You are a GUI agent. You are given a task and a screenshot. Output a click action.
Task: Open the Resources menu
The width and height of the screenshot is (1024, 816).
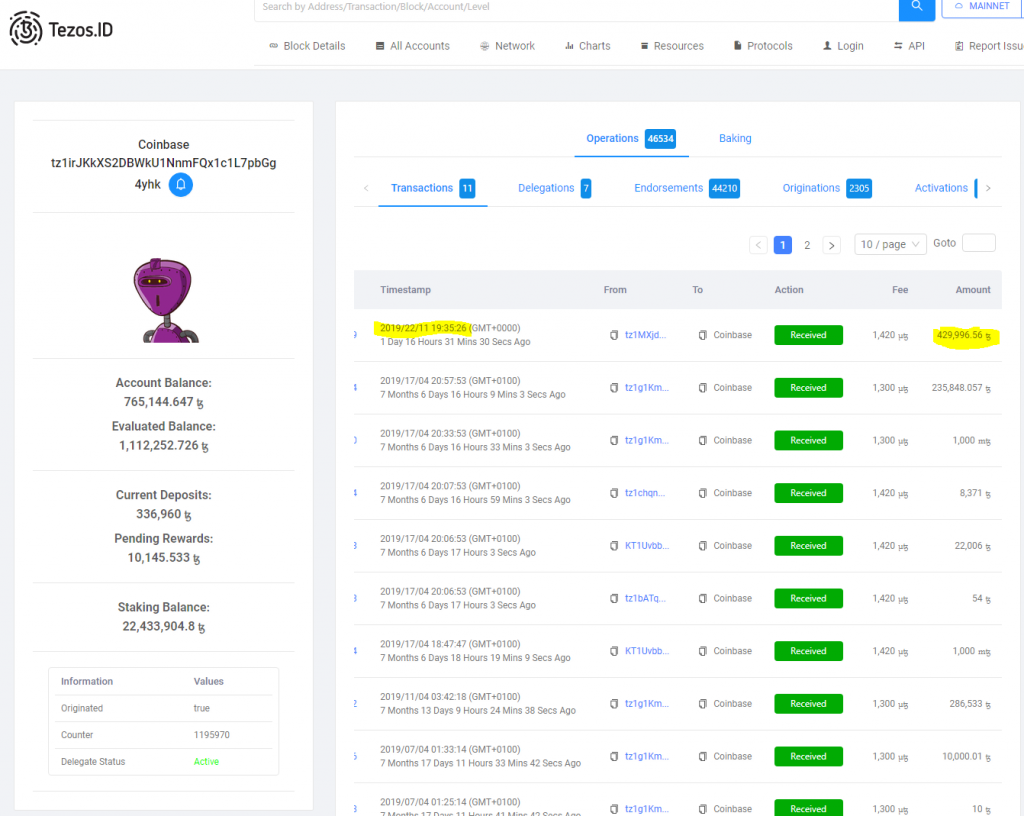[x=672, y=46]
